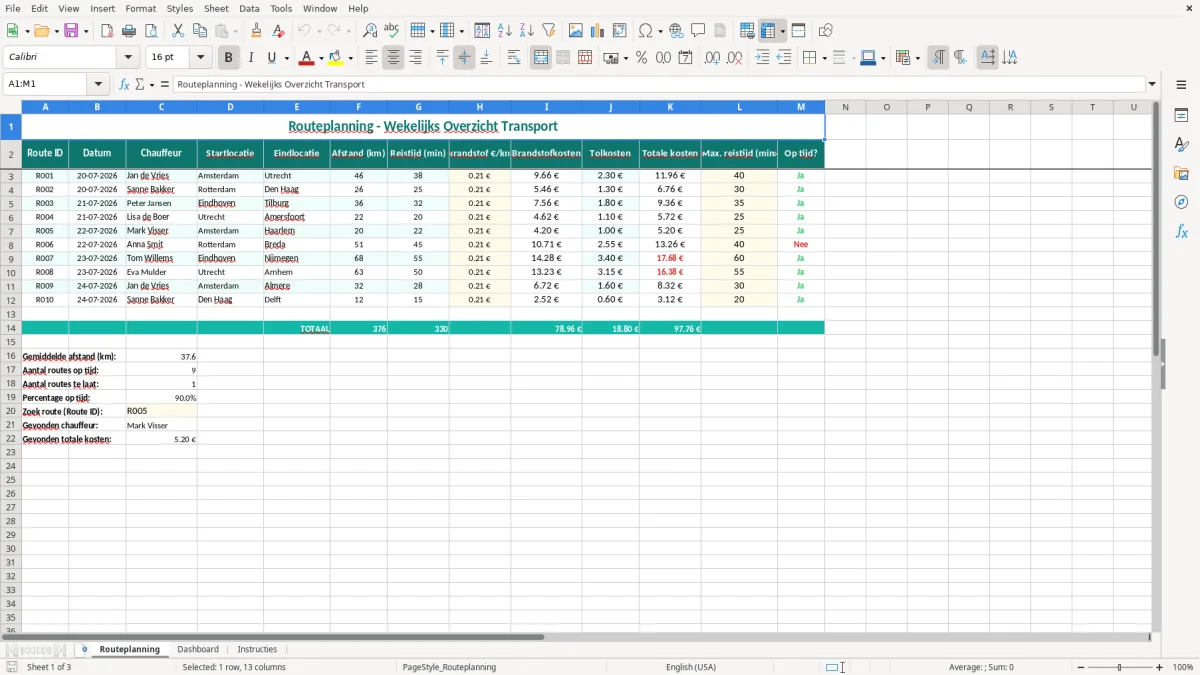The width and height of the screenshot is (1200, 675).
Task: Apply font color red swatch
Action: click(306, 58)
